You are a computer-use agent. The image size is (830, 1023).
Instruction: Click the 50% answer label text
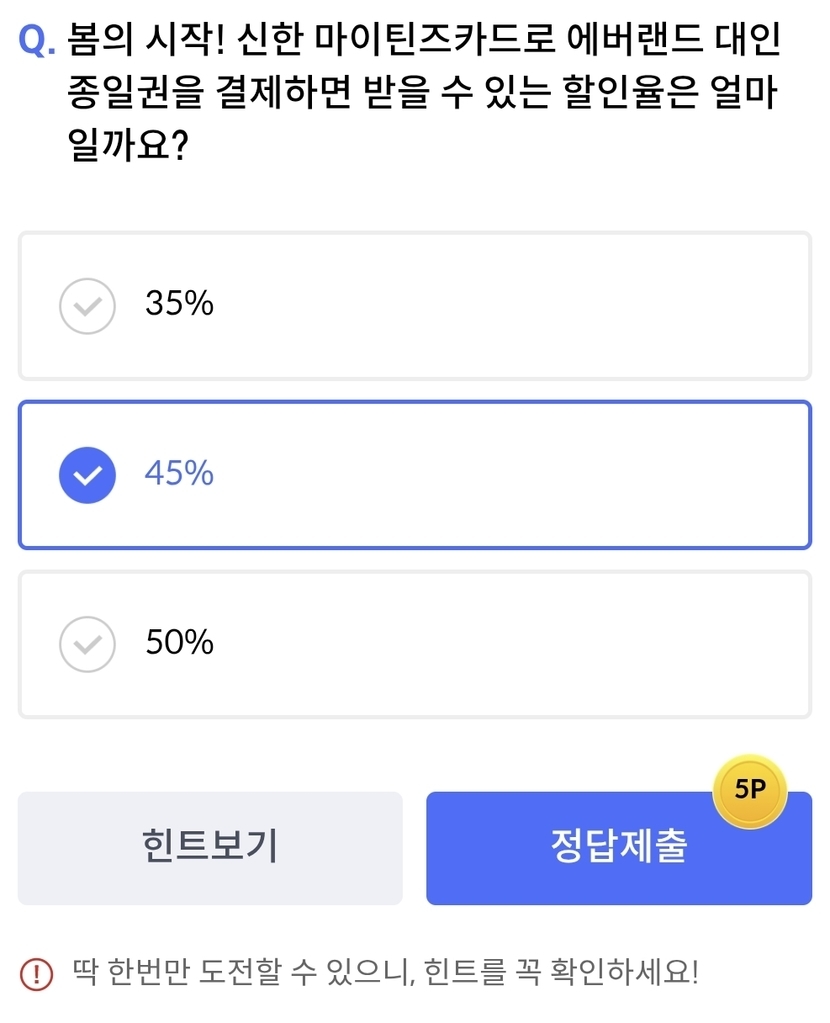click(x=180, y=642)
